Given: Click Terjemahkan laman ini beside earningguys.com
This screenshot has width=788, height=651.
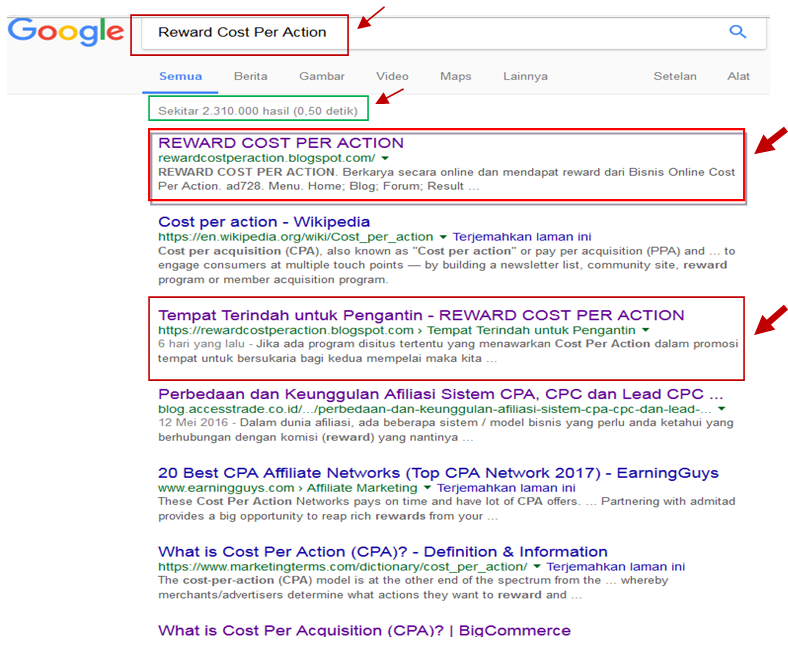Looking at the screenshot, I should tap(506, 488).
